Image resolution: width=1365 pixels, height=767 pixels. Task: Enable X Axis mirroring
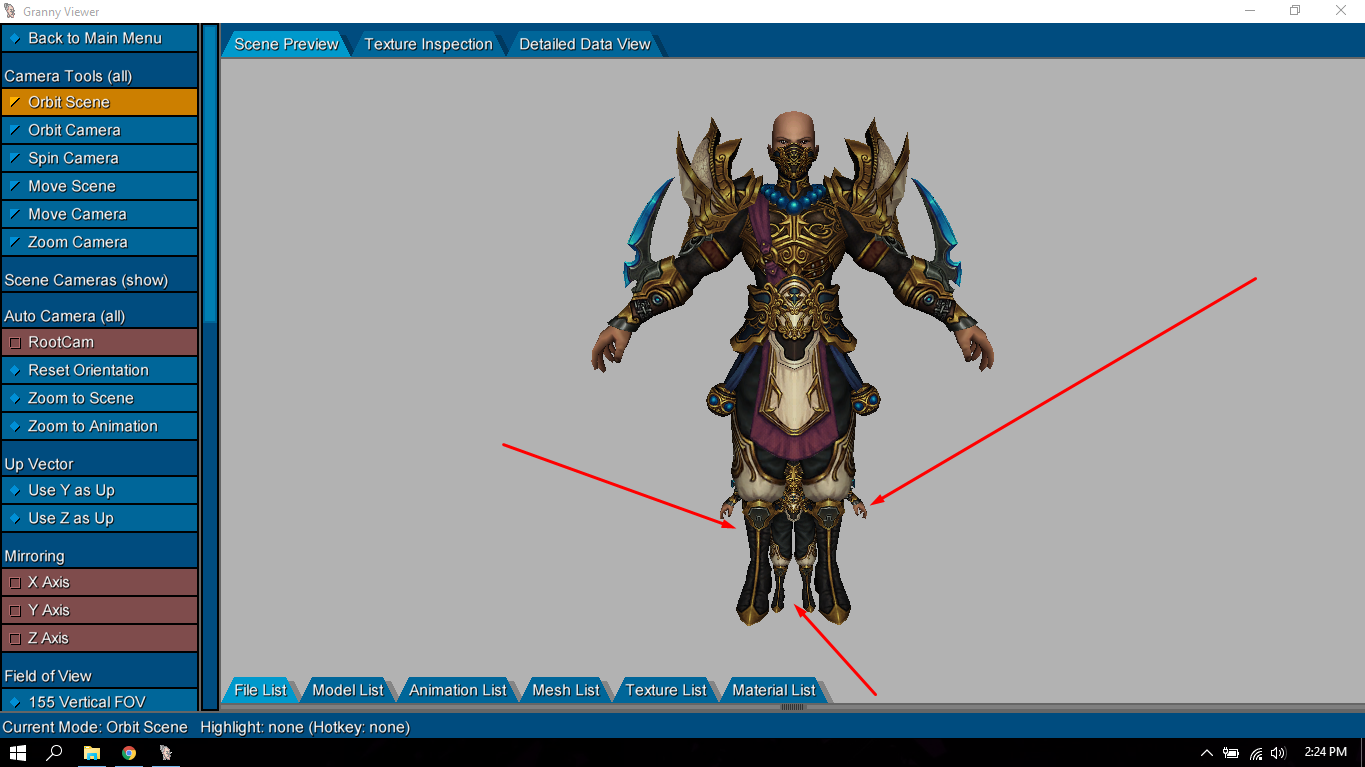tap(99, 582)
